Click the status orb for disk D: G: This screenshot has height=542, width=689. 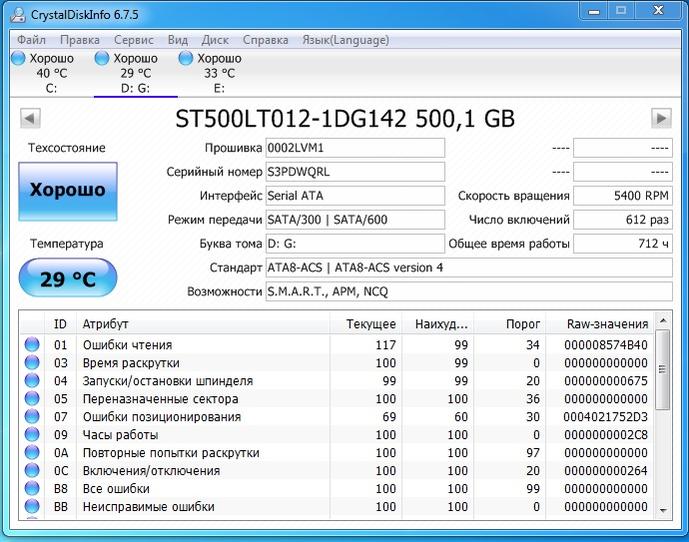click(102, 58)
